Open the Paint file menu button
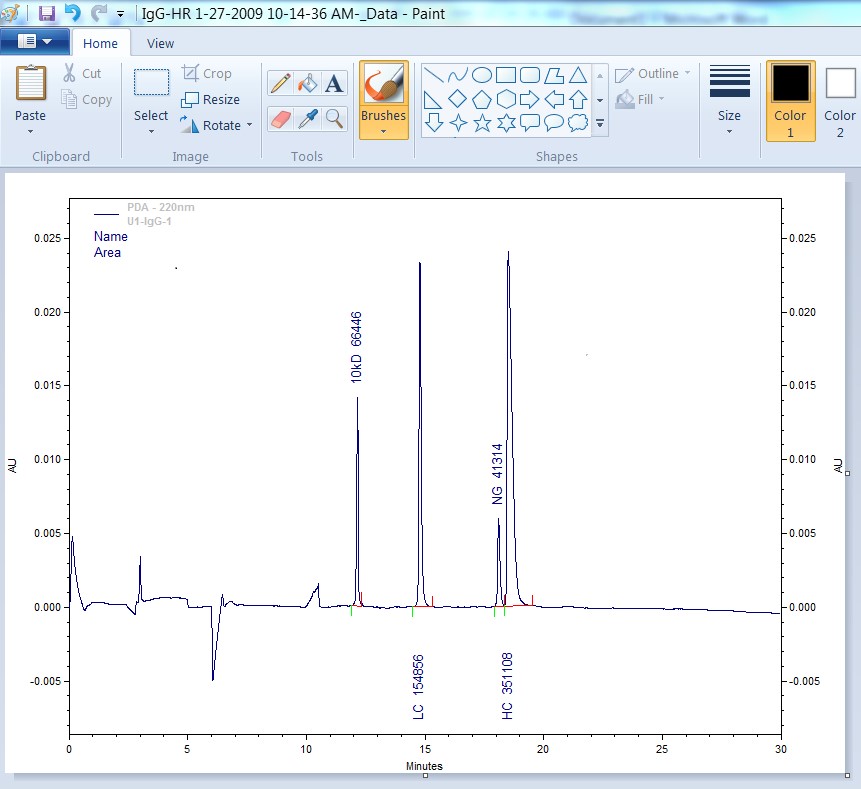Viewport: 861px width, 789px height. point(35,41)
